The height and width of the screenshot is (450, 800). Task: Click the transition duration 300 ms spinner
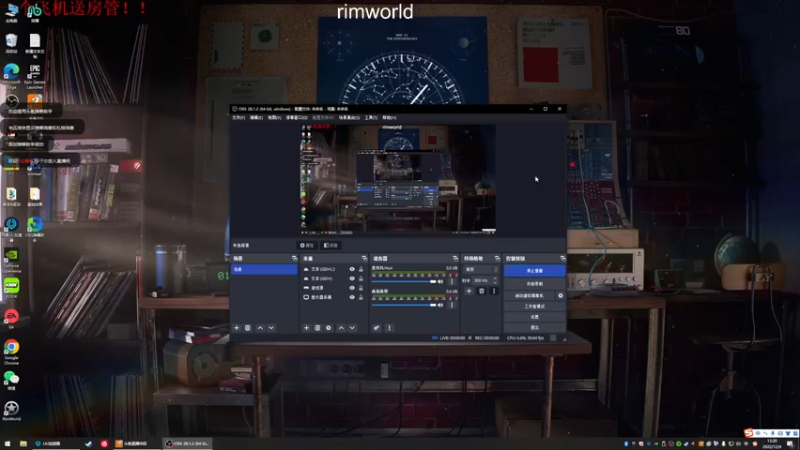485,280
